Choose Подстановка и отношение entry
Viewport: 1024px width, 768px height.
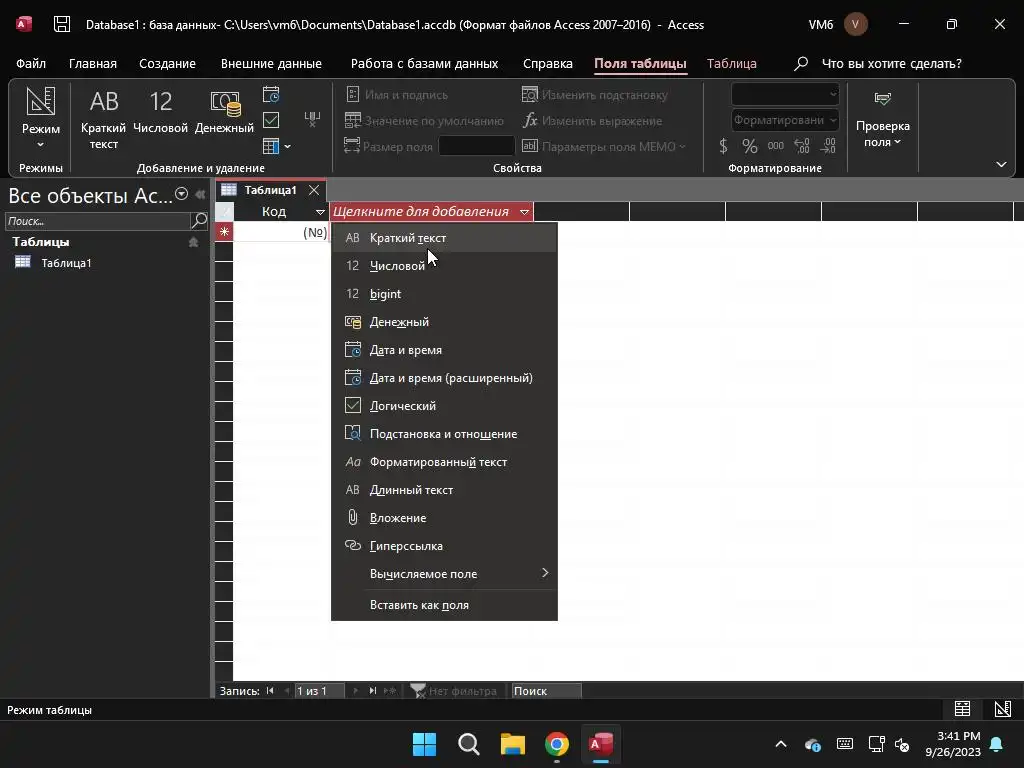click(x=444, y=434)
